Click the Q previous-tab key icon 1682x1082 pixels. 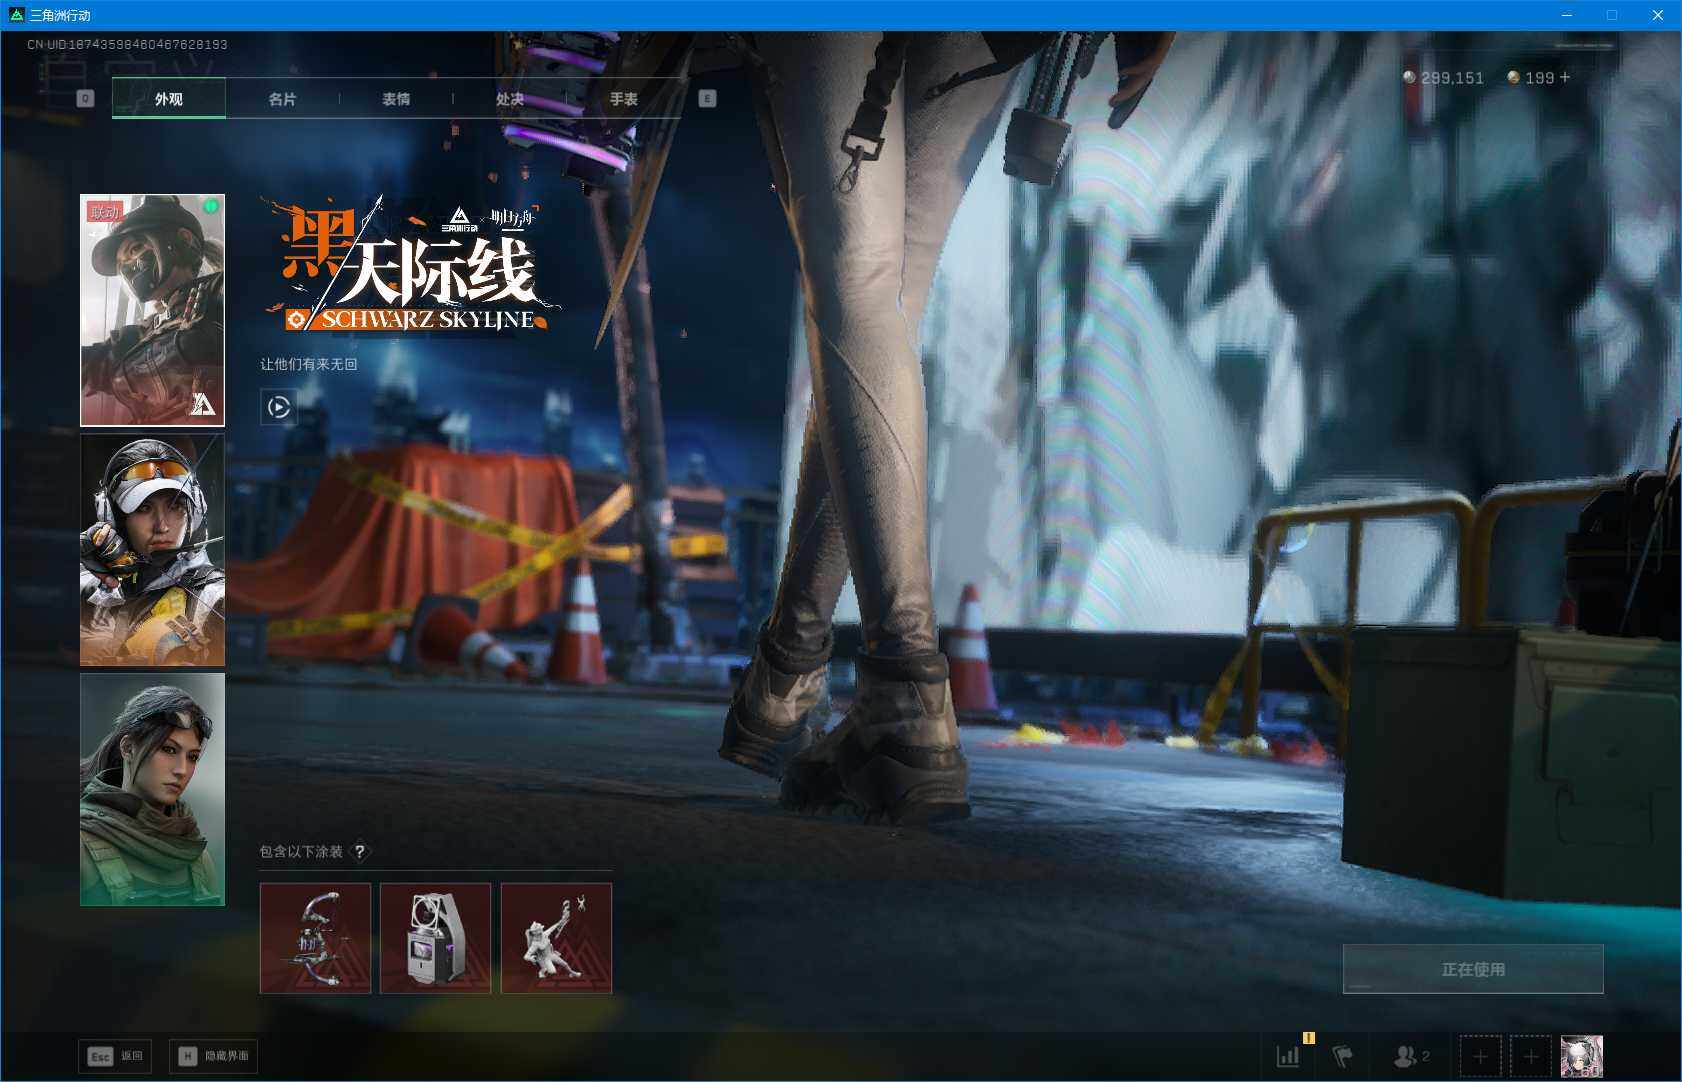point(85,98)
